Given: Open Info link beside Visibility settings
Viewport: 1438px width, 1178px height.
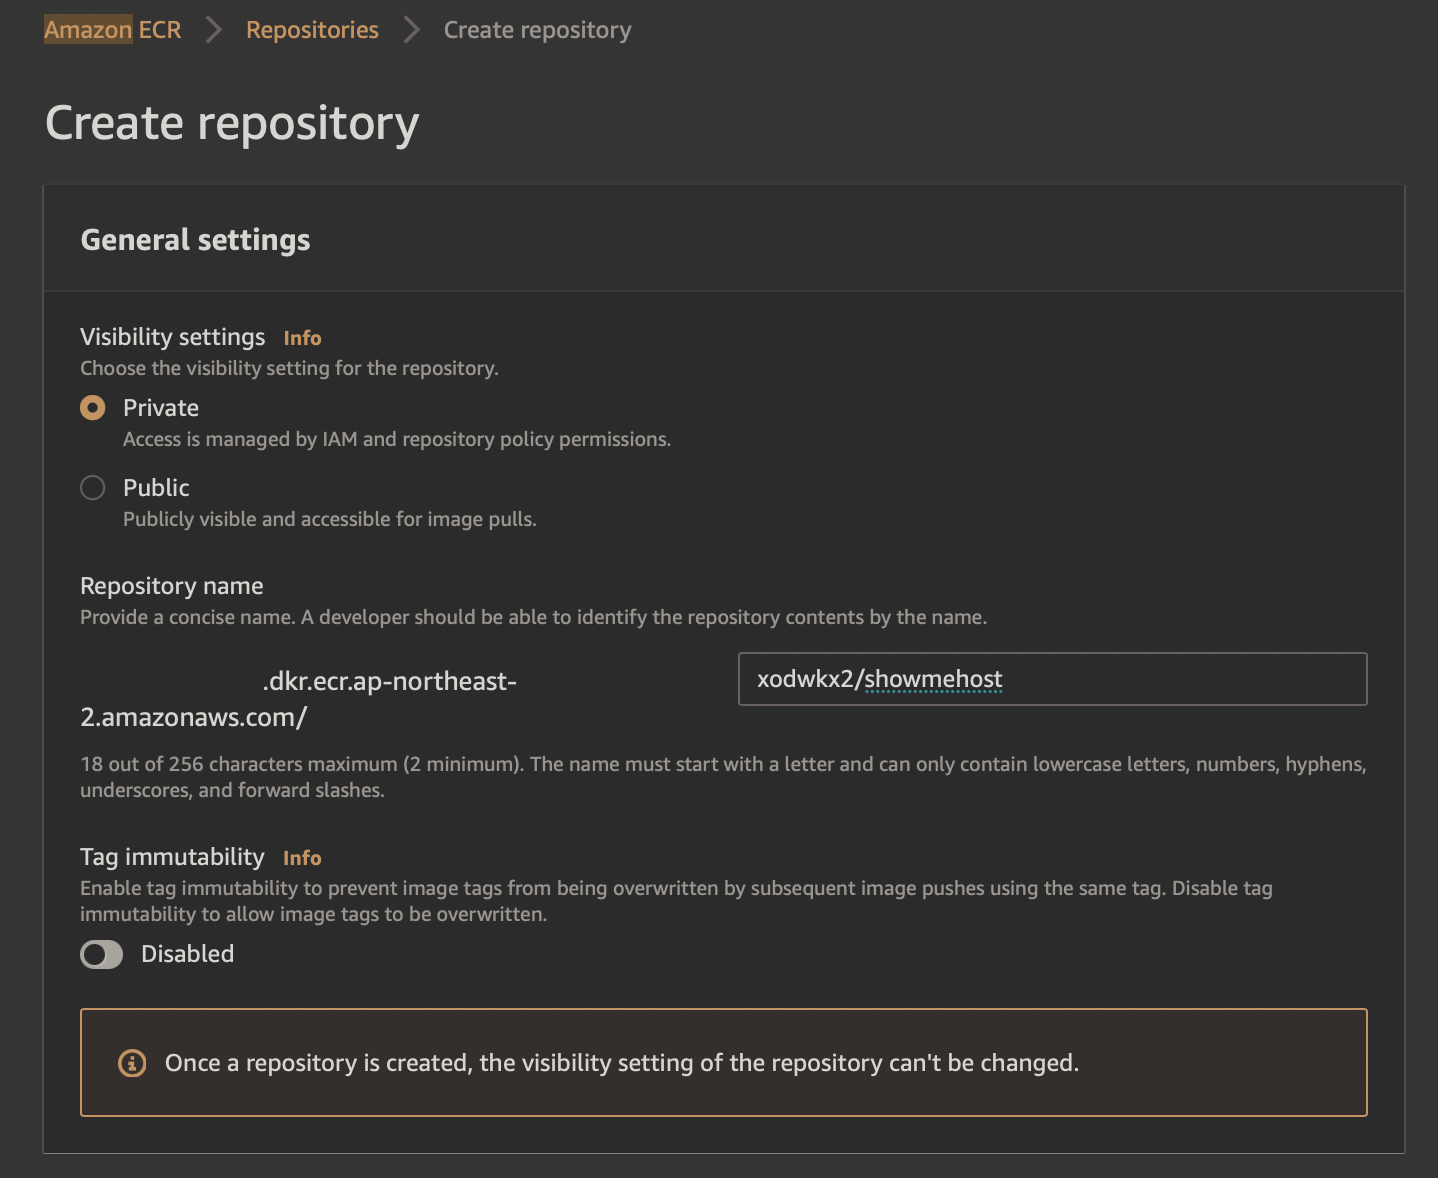Looking at the screenshot, I should (x=302, y=338).
